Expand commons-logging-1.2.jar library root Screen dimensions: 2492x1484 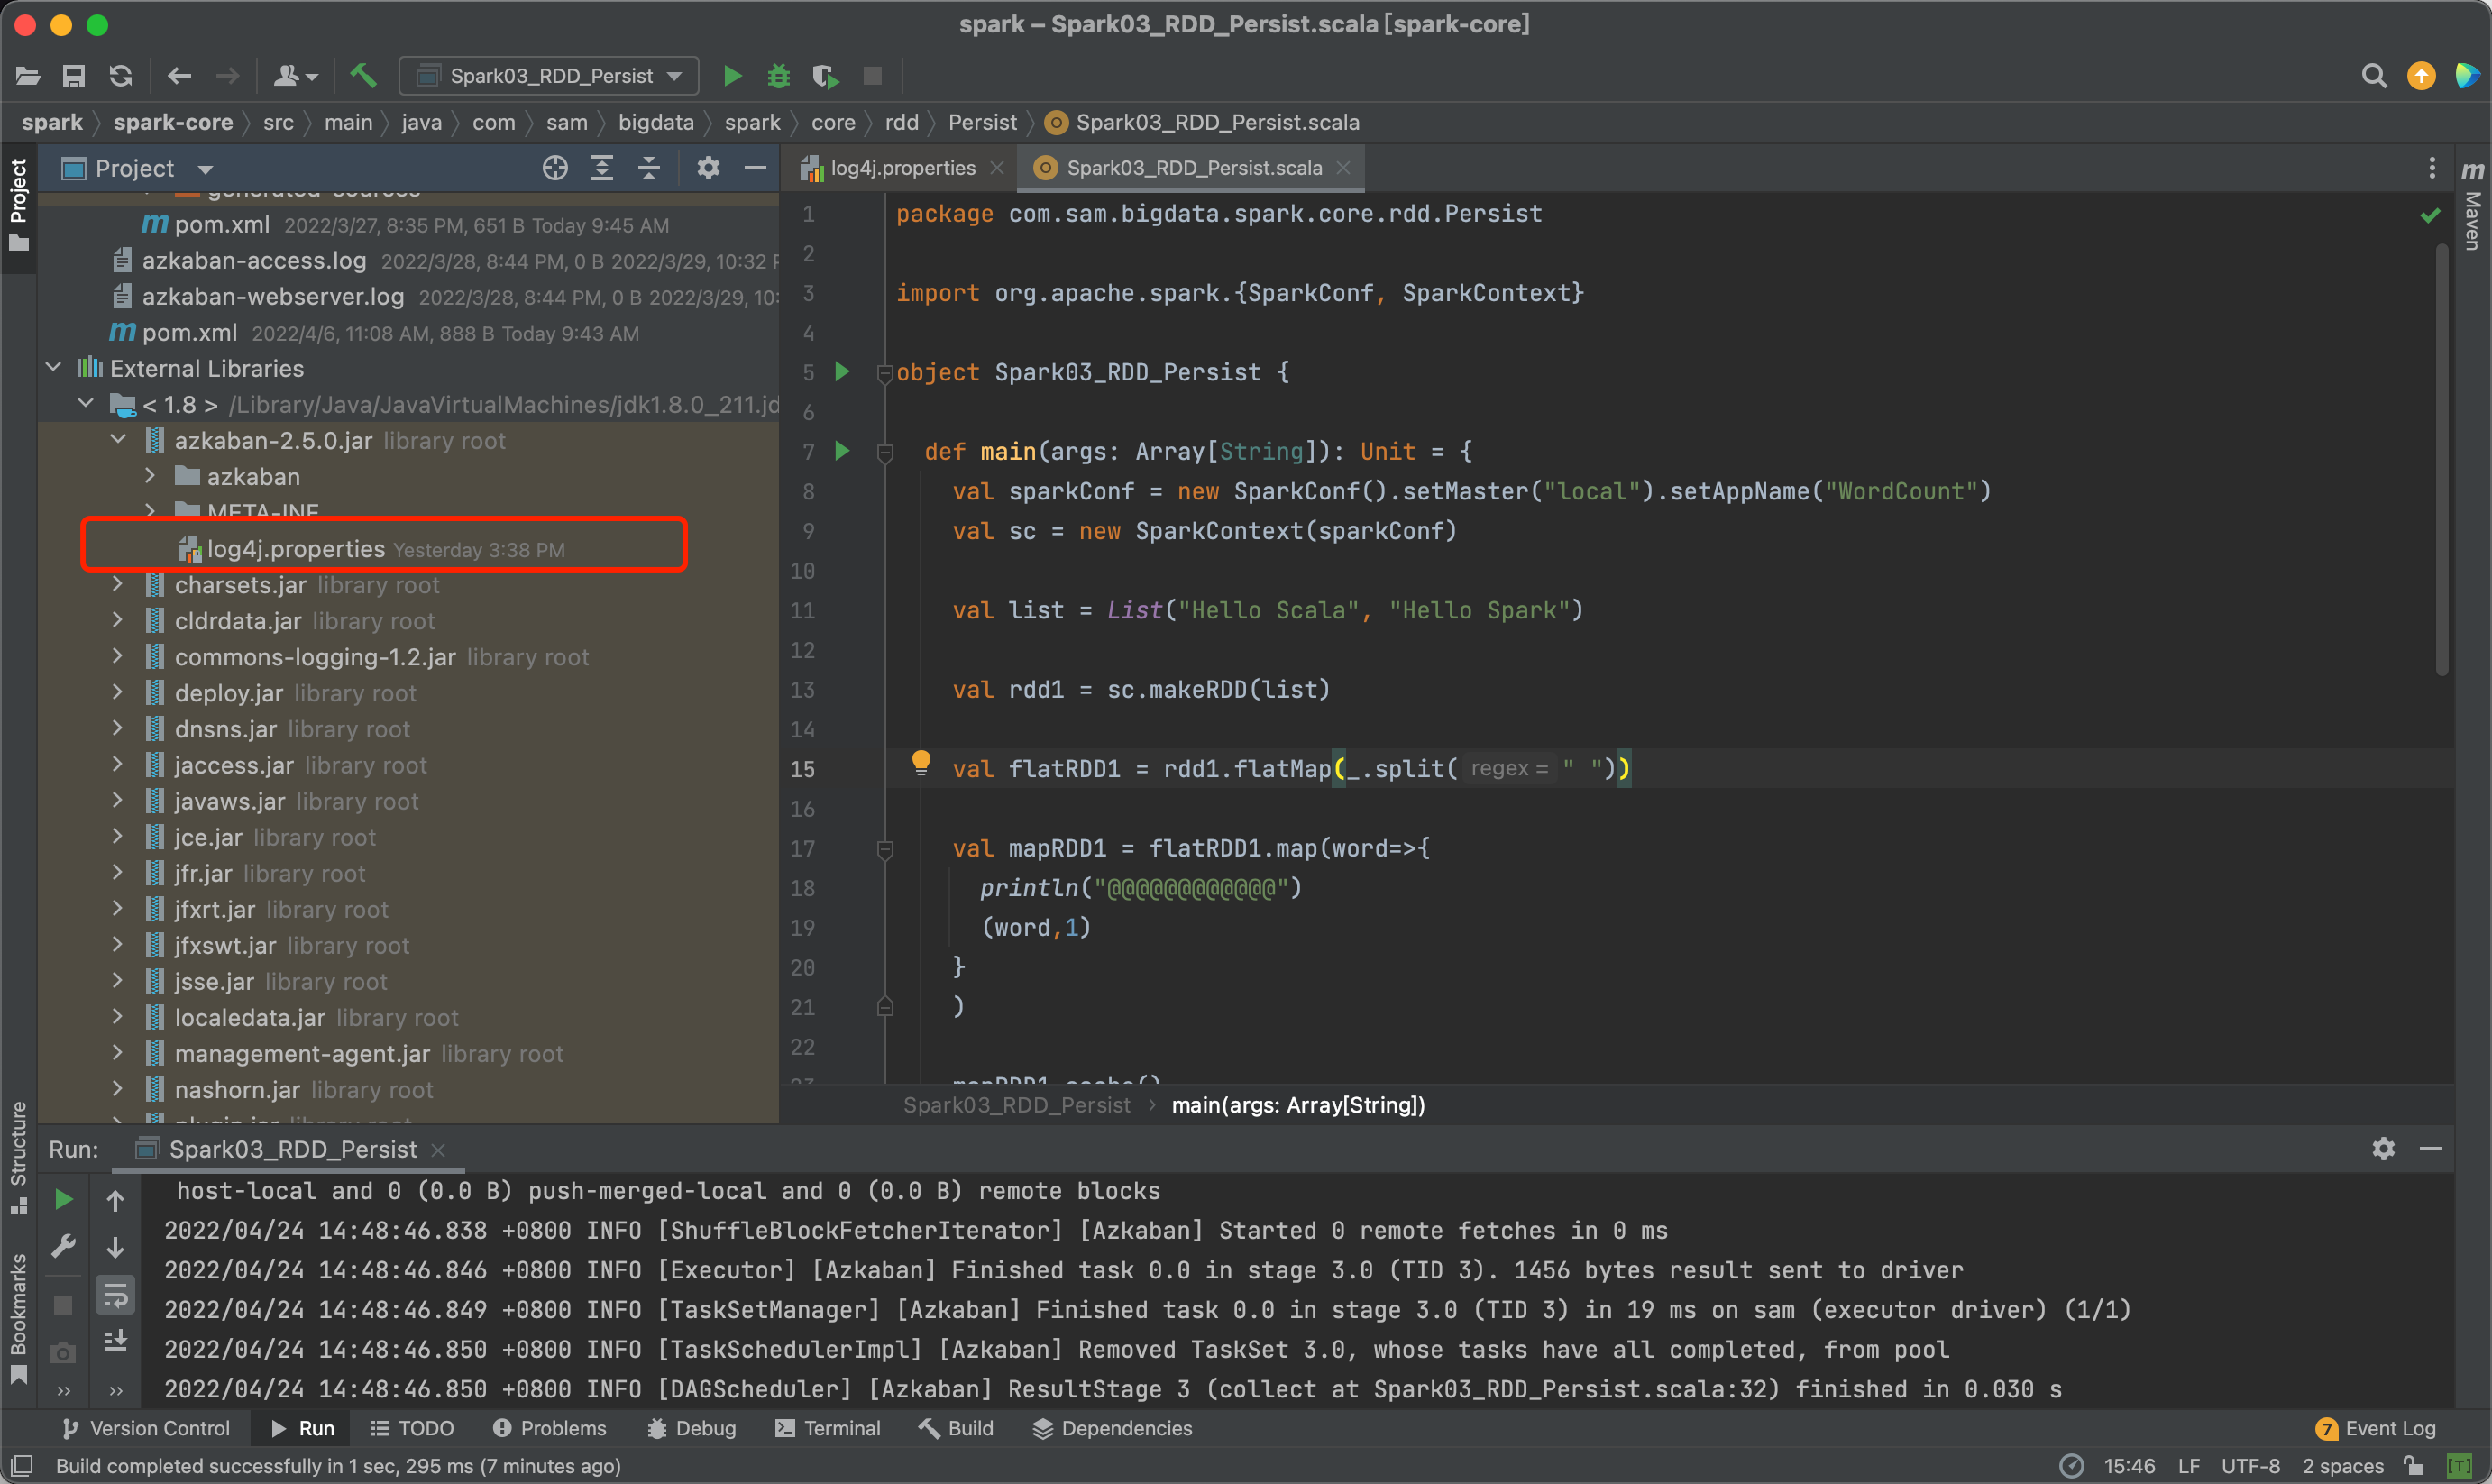click(118, 656)
